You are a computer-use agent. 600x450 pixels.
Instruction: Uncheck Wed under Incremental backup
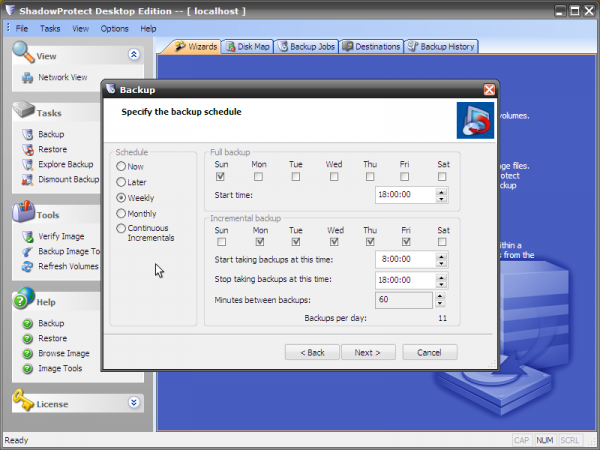pos(334,242)
